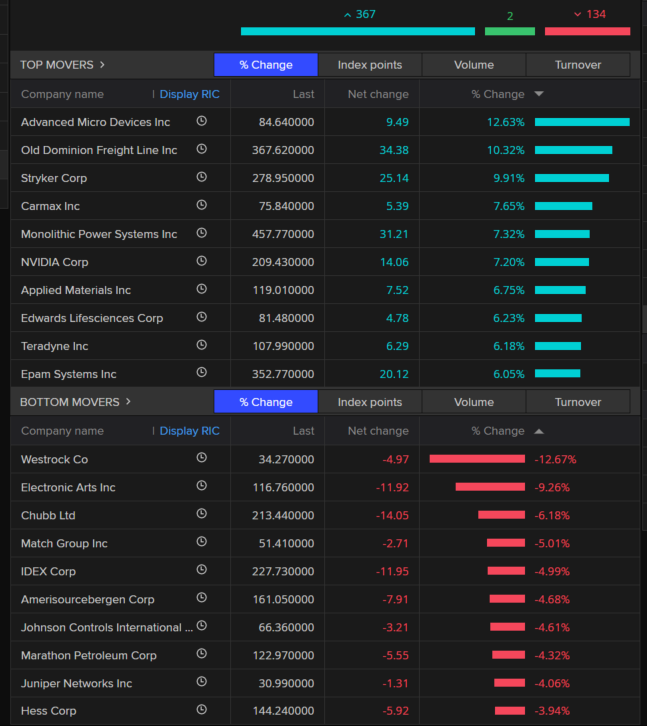Click clock icon next to NVIDIA Corp
Image resolution: width=647 pixels, height=726 pixels.
click(201, 261)
